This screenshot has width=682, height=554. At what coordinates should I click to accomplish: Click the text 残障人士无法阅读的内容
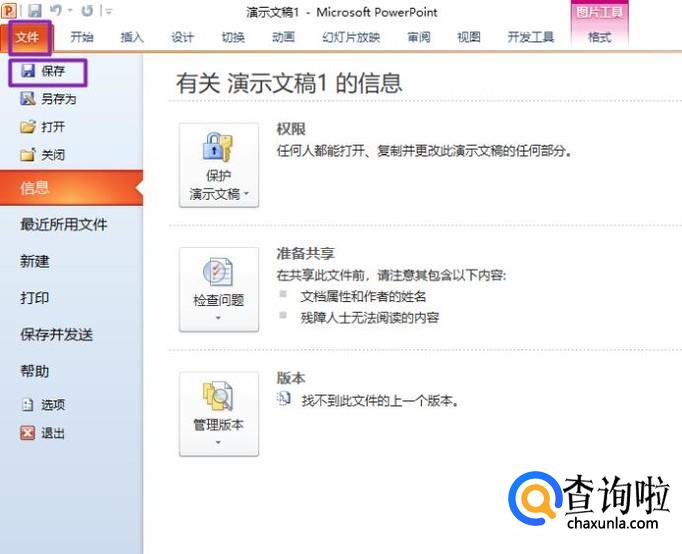click(370, 317)
